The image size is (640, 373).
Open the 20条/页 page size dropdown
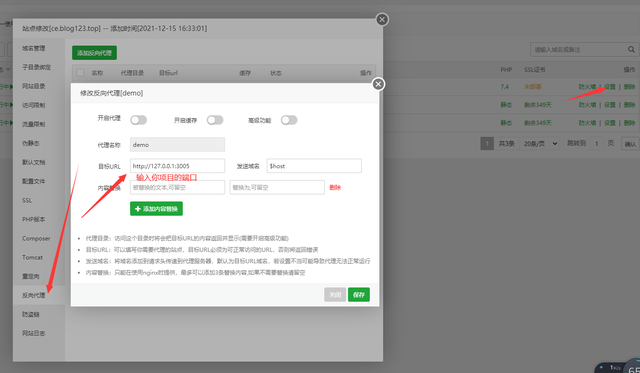[x=540, y=143]
